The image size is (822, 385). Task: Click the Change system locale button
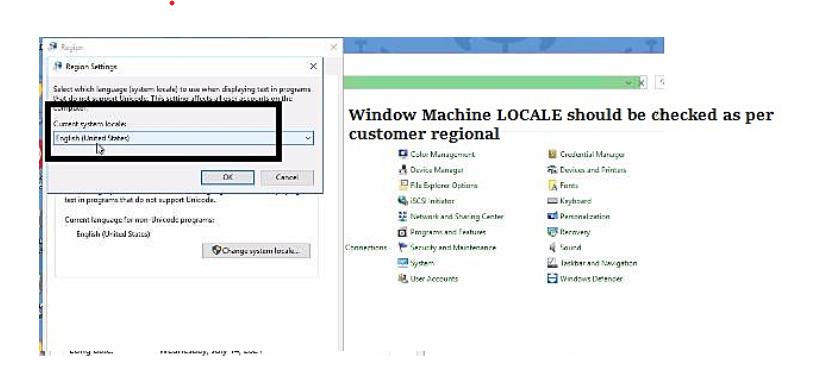[x=256, y=251]
